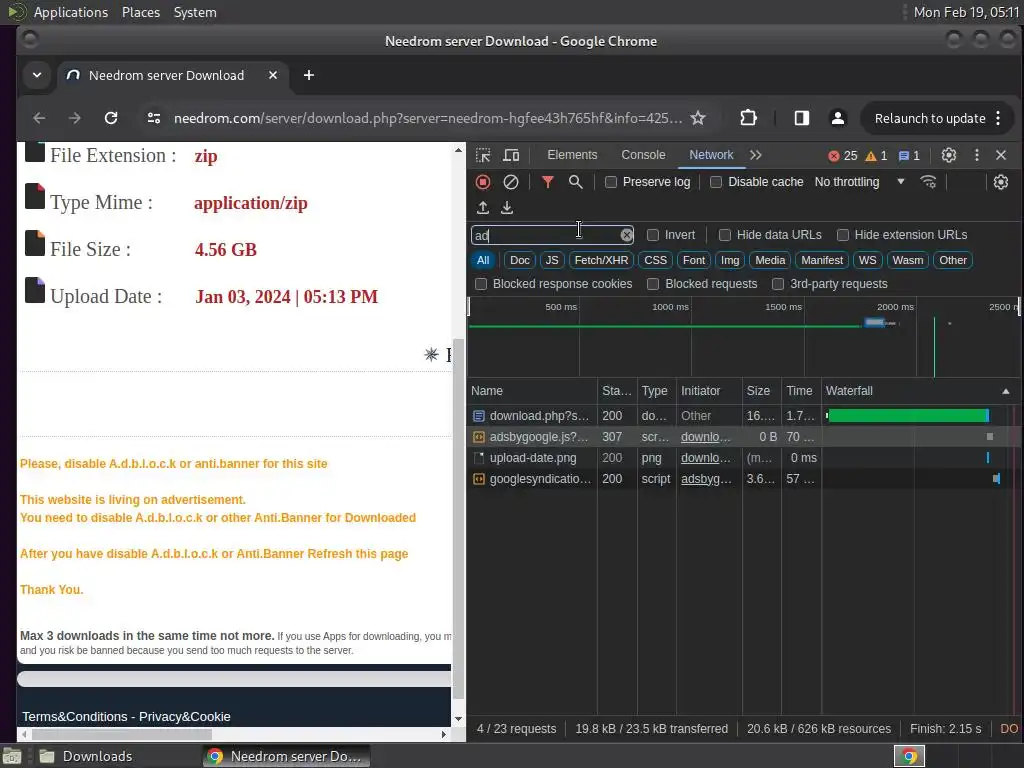Image resolution: width=1024 pixels, height=768 pixels.
Task: Toggle the Invert filter checkbox
Action: (x=652, y=235)
